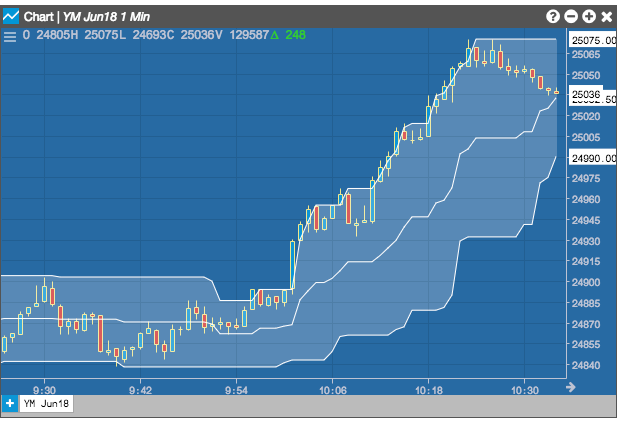Click the 24870 price axis label
The image size is (617, 423).
point(586,324)
